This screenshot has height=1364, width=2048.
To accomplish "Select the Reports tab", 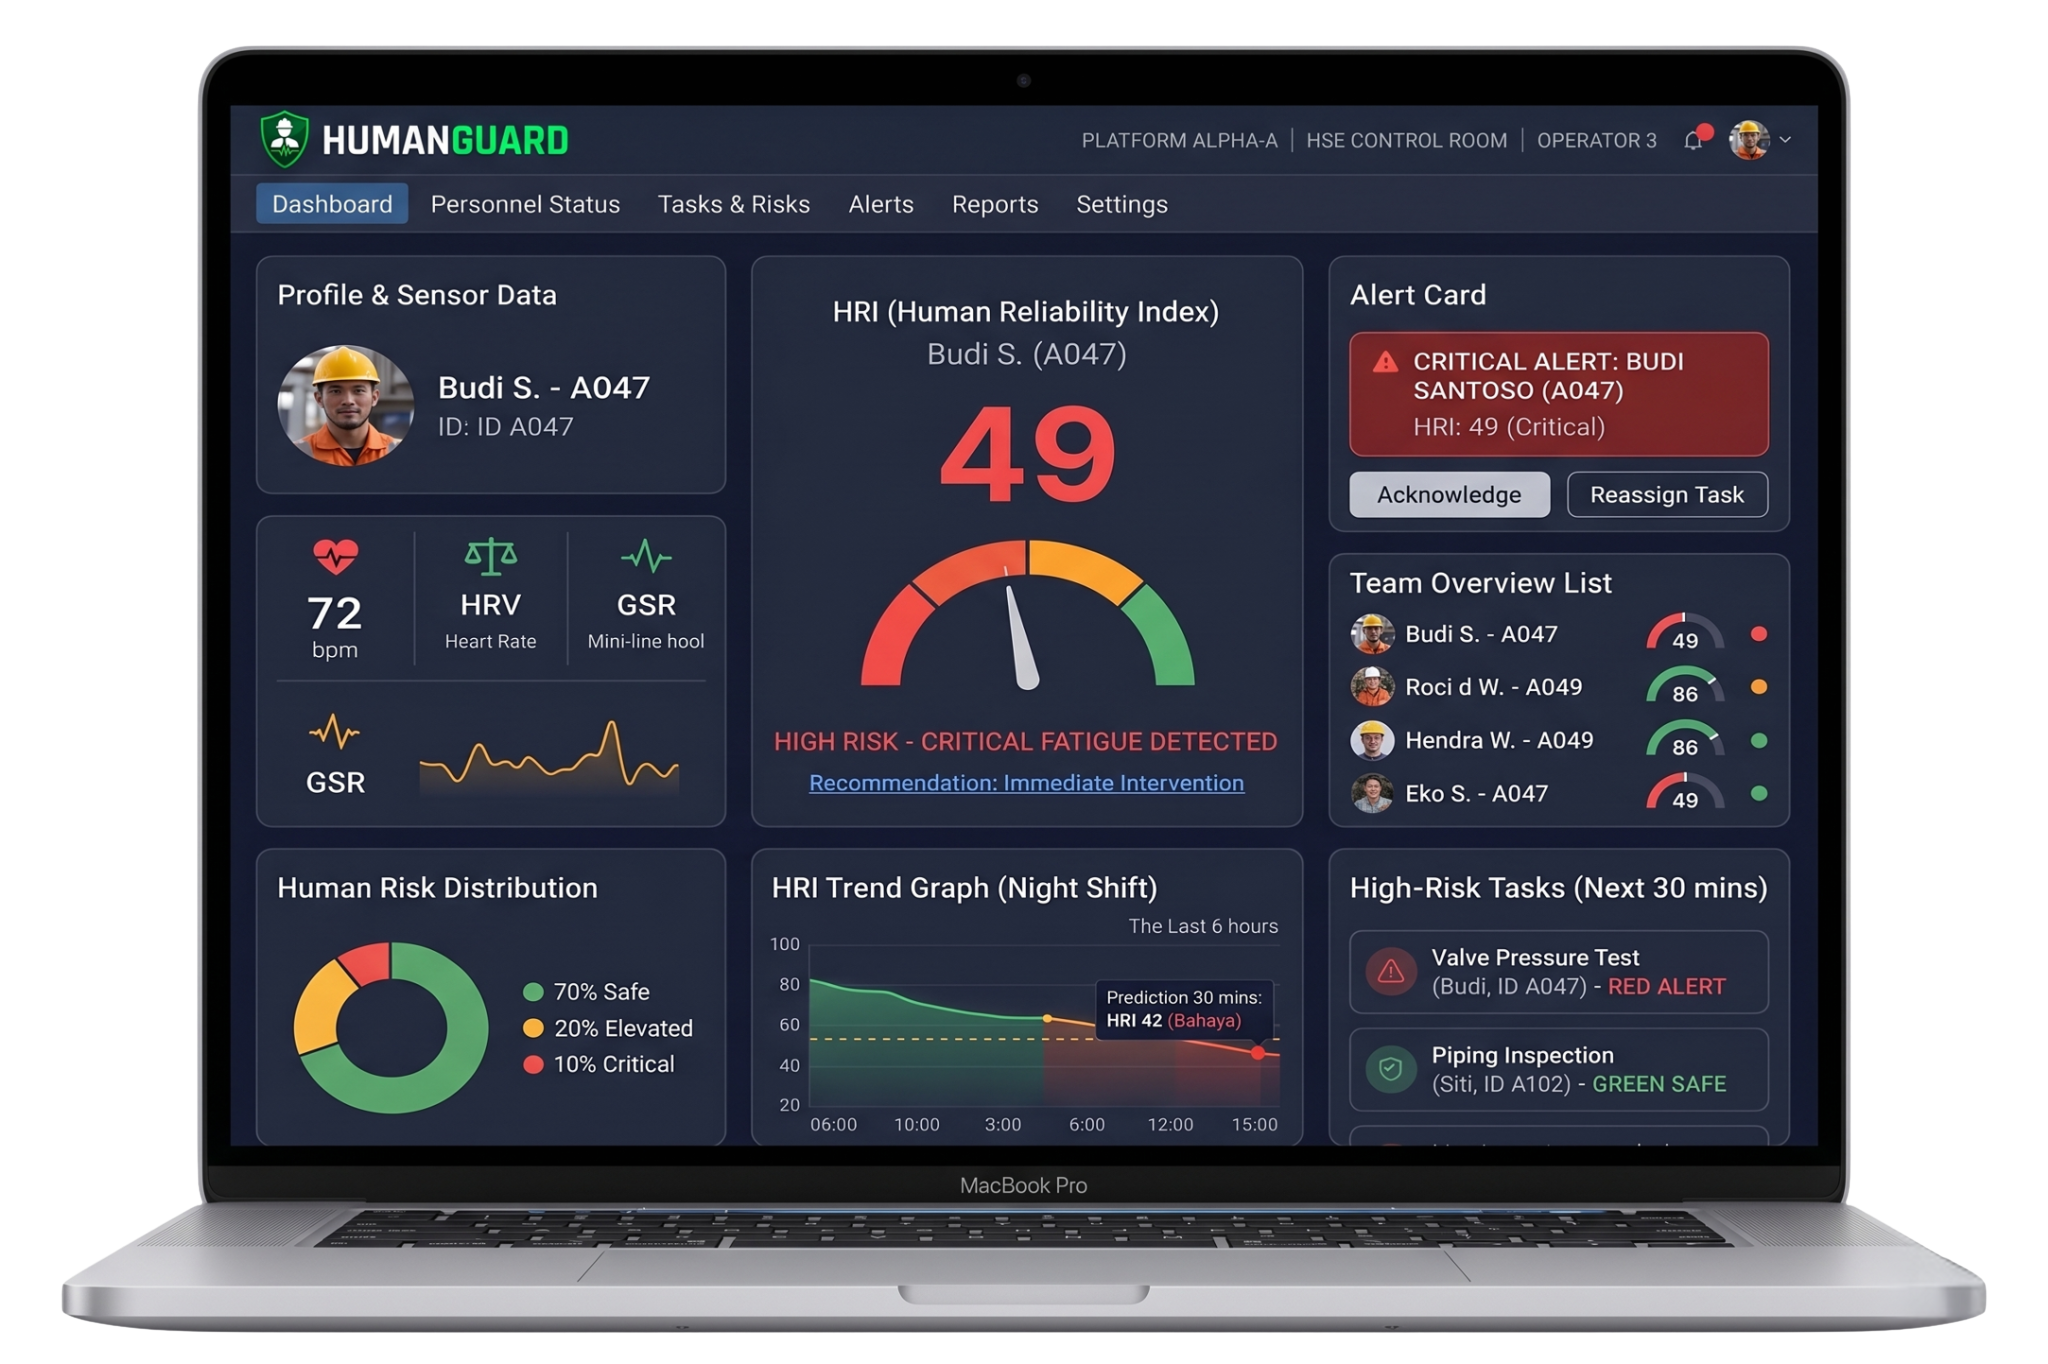I will (x=995, y=204).
